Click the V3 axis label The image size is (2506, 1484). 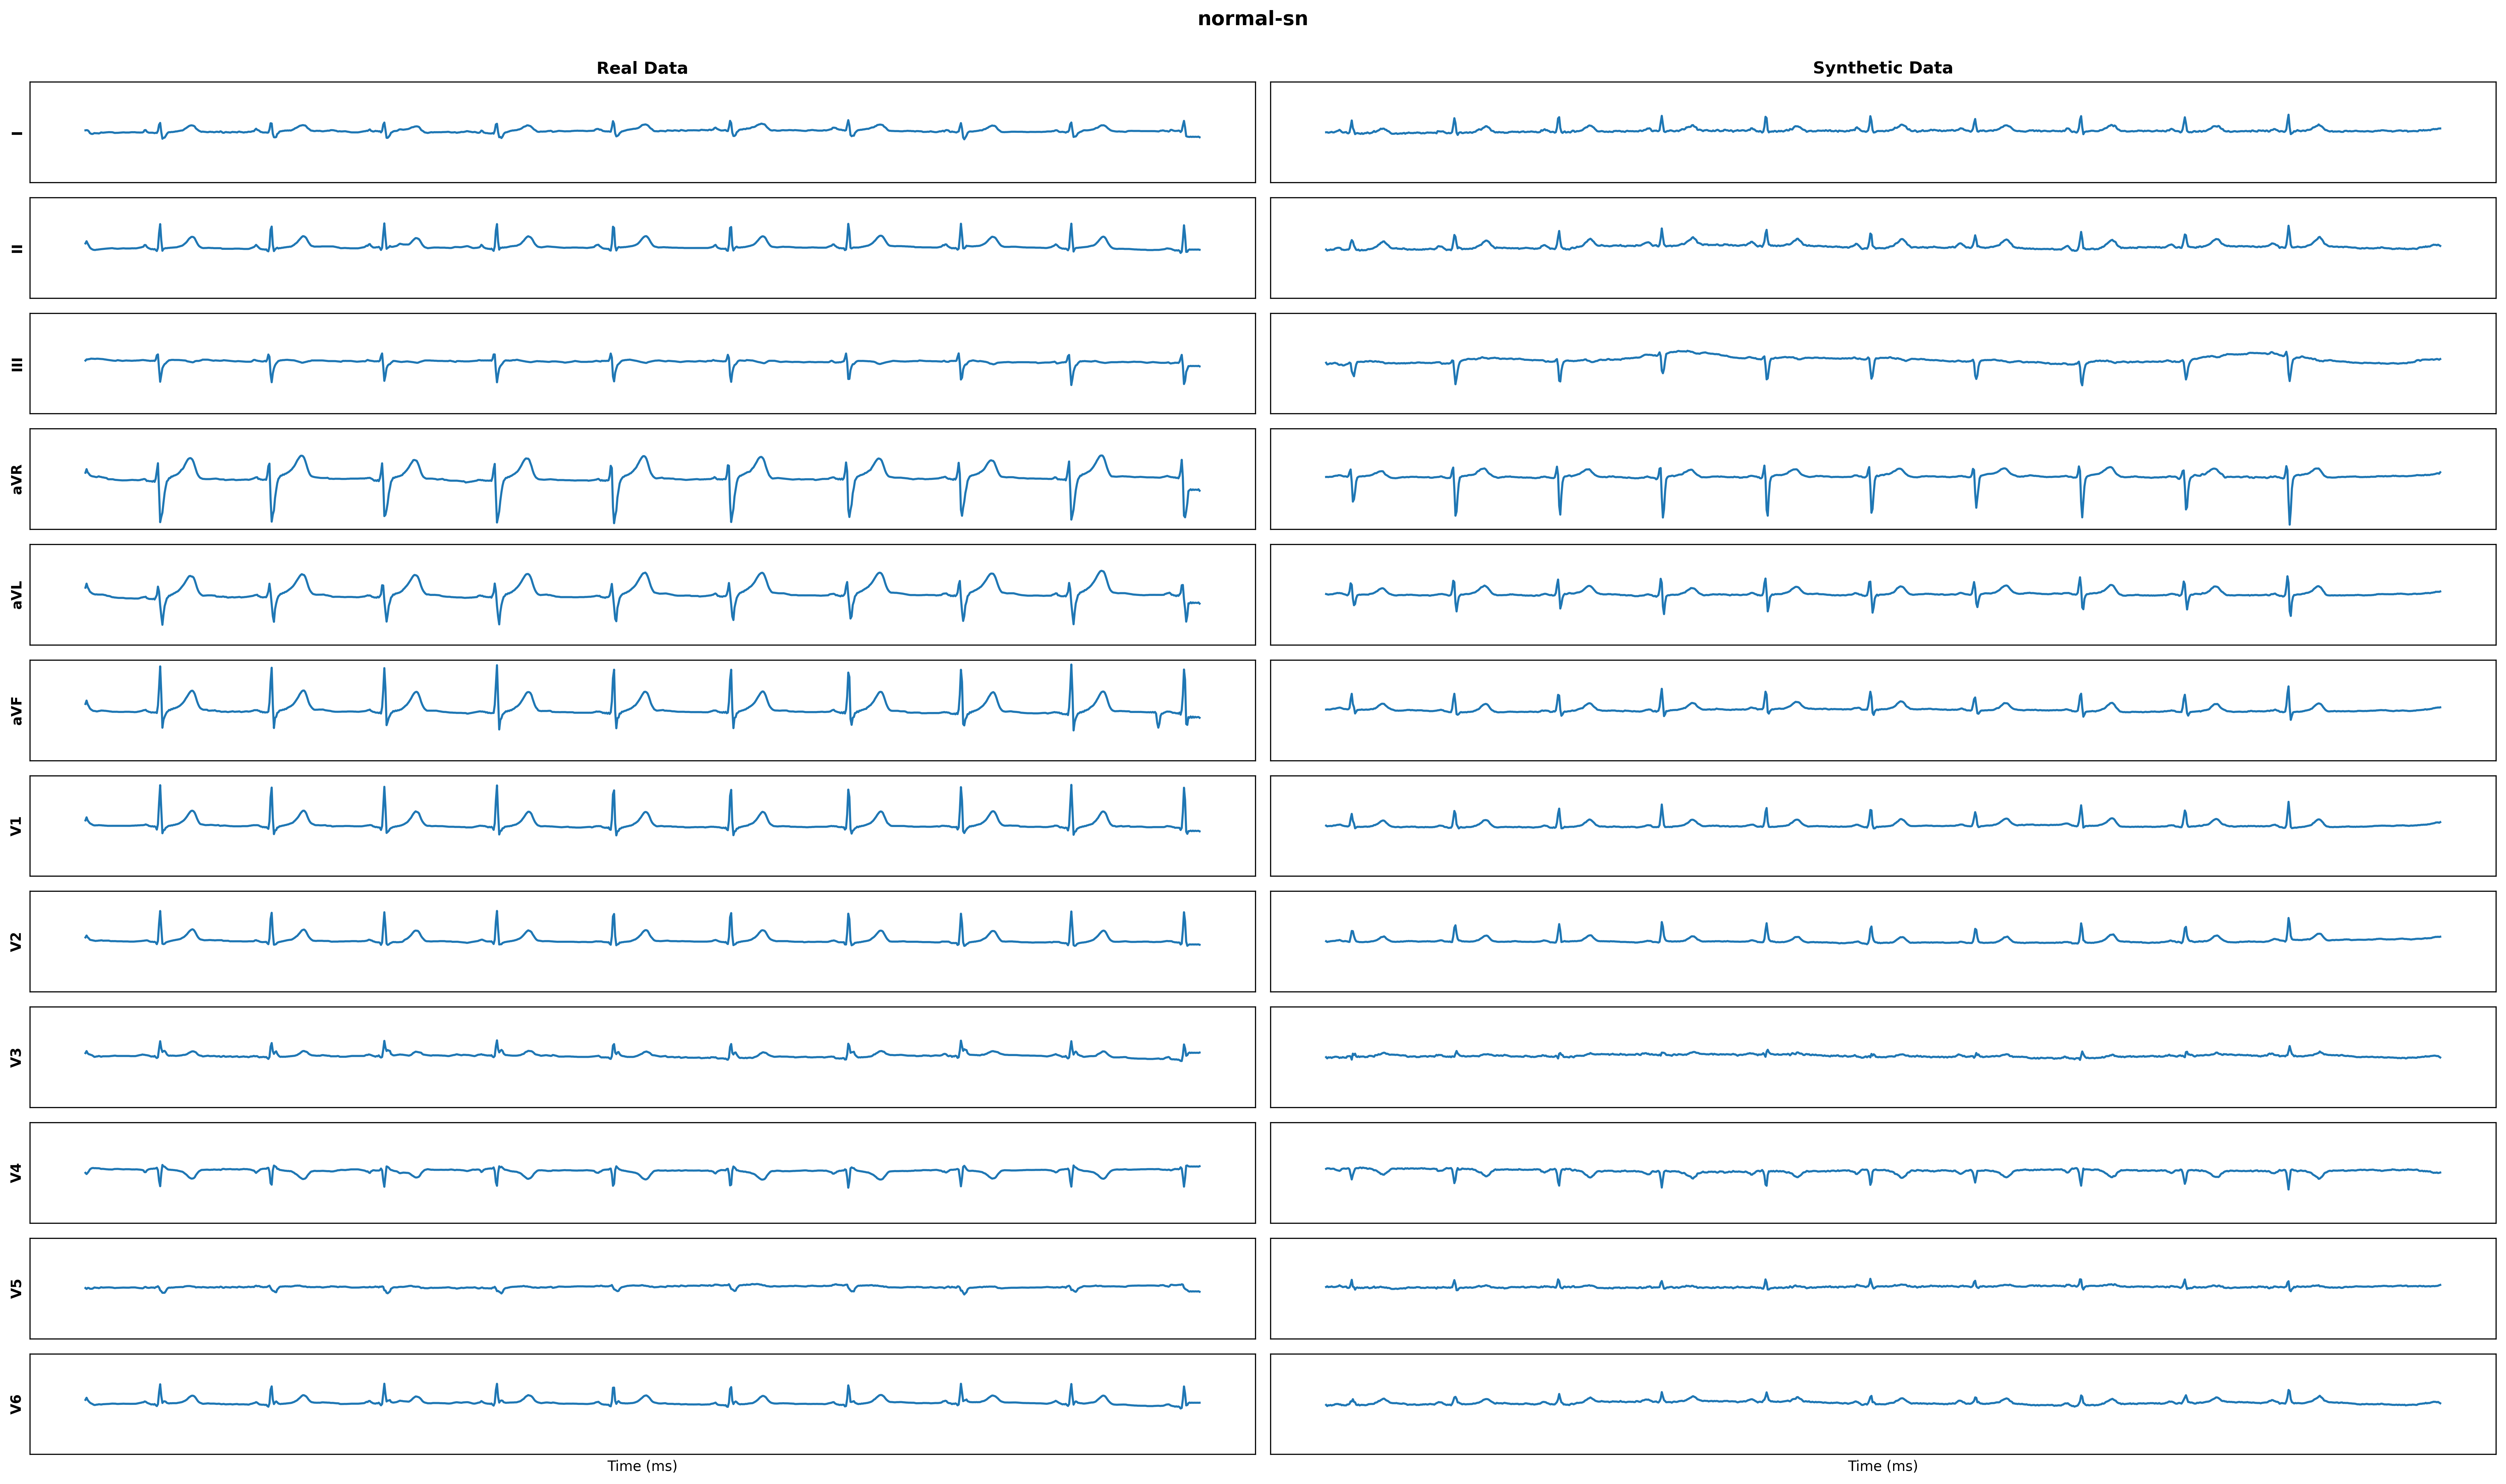(x=16, y=1057)
